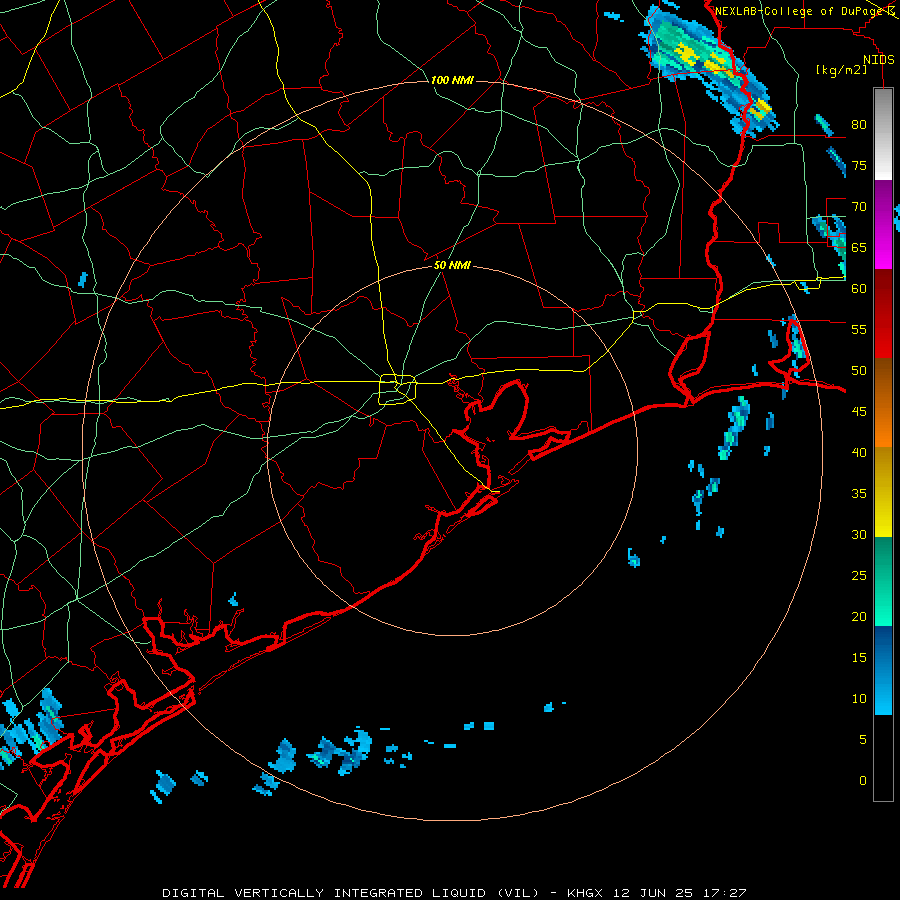Click the legend value "15"
Screen dimensions: 900x900
tap(859, 658)
